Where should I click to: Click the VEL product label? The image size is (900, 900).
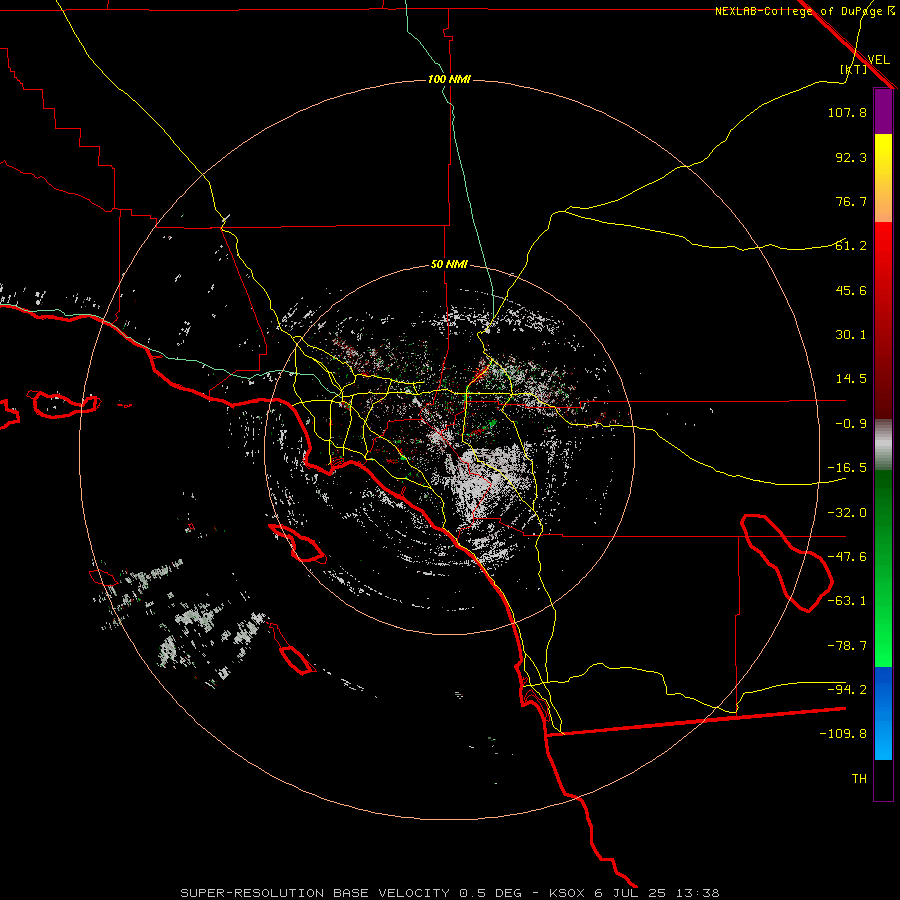tap(878, 60)
